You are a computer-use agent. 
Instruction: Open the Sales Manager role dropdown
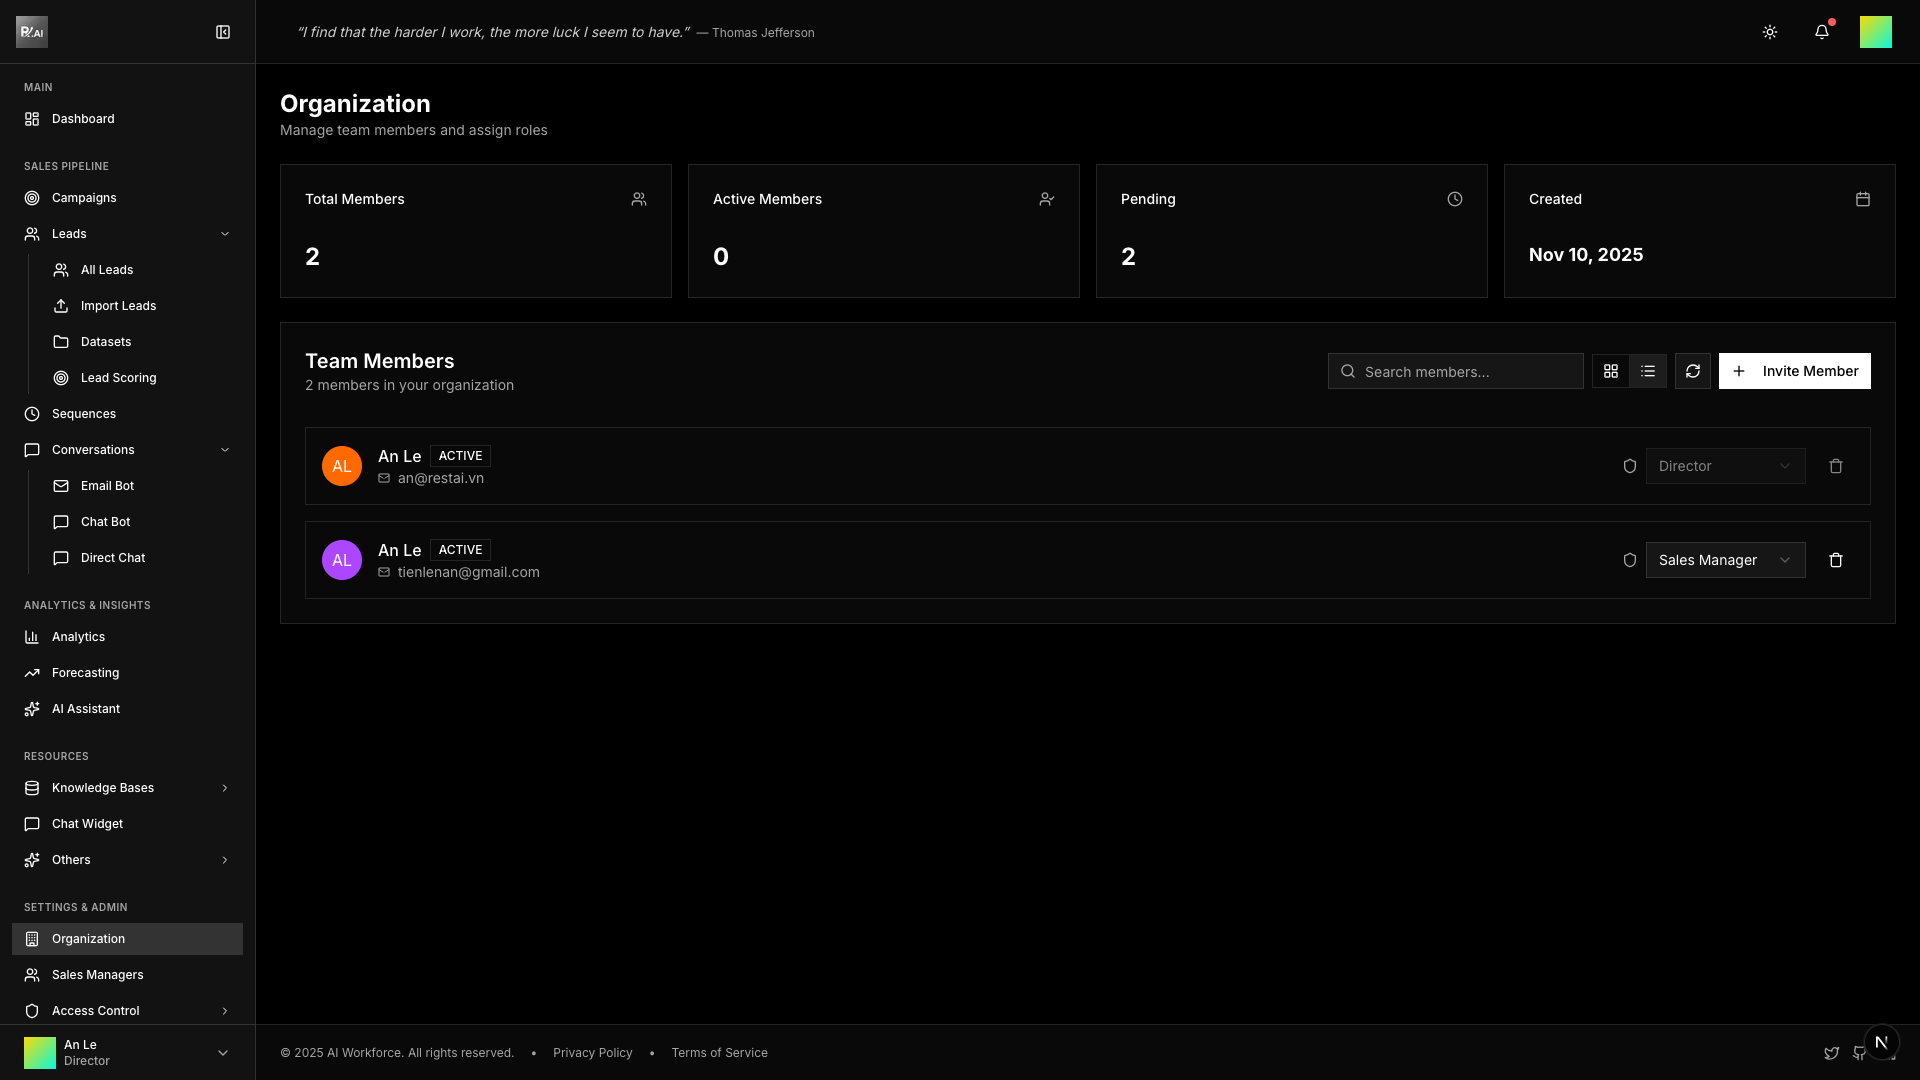[1724, 560]
